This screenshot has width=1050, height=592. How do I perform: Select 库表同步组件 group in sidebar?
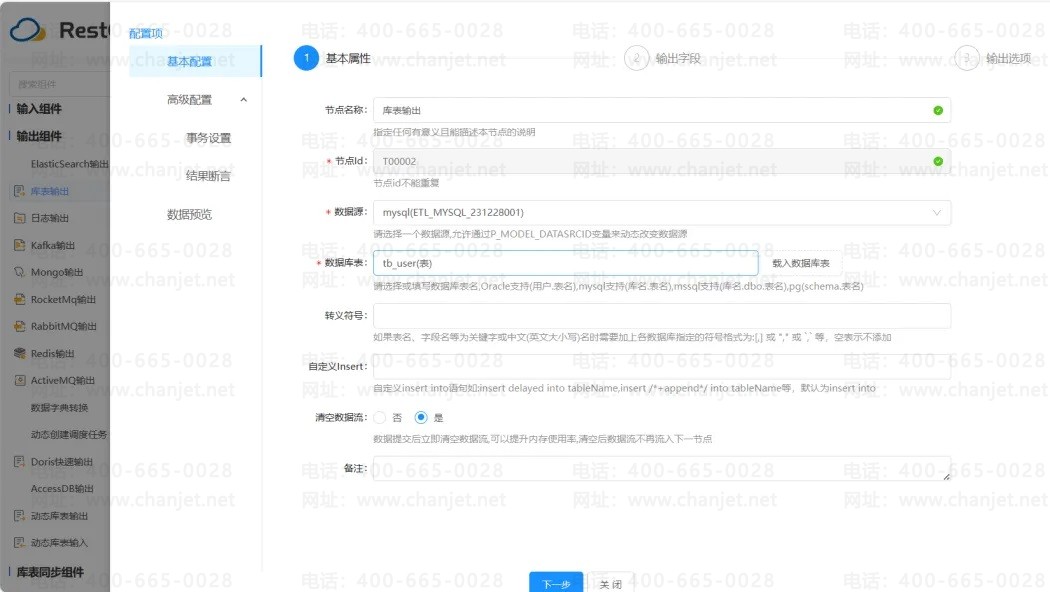tap(50, 572)
